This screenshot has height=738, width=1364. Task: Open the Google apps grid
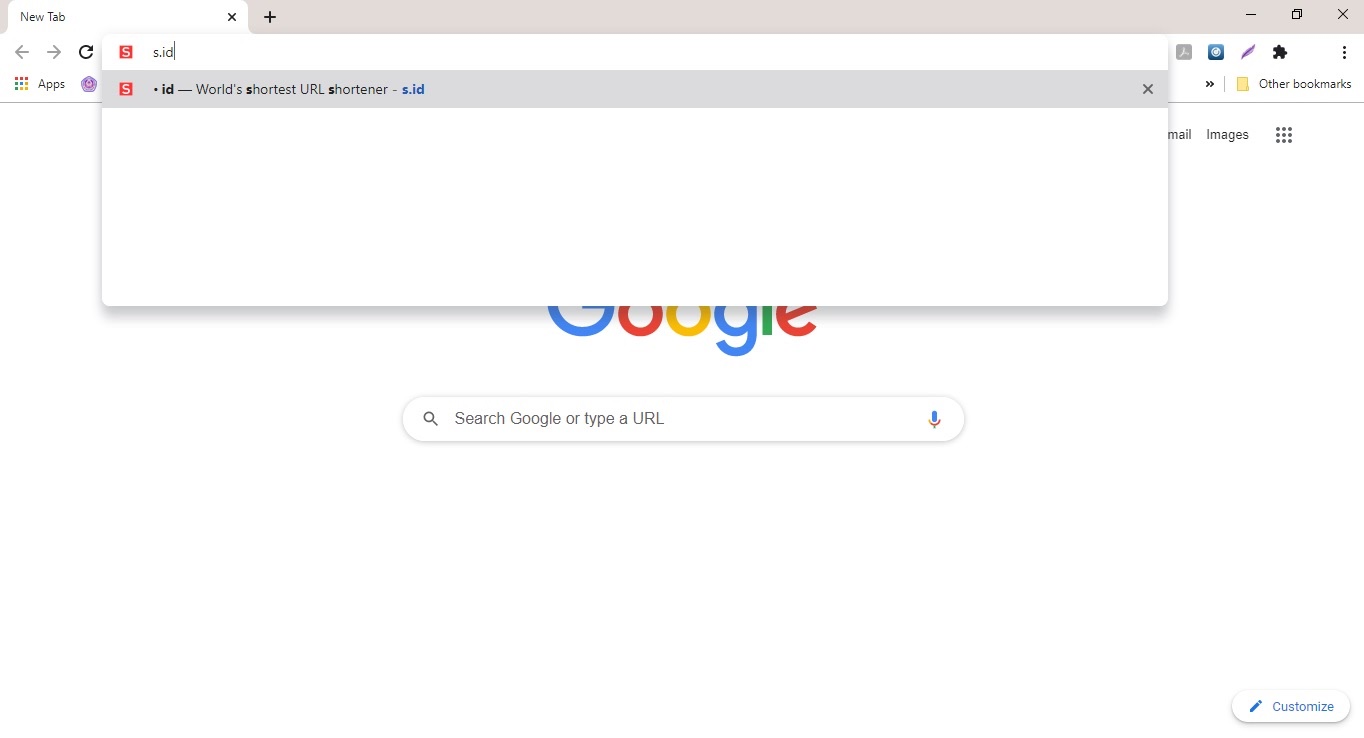coord(1284,135)
